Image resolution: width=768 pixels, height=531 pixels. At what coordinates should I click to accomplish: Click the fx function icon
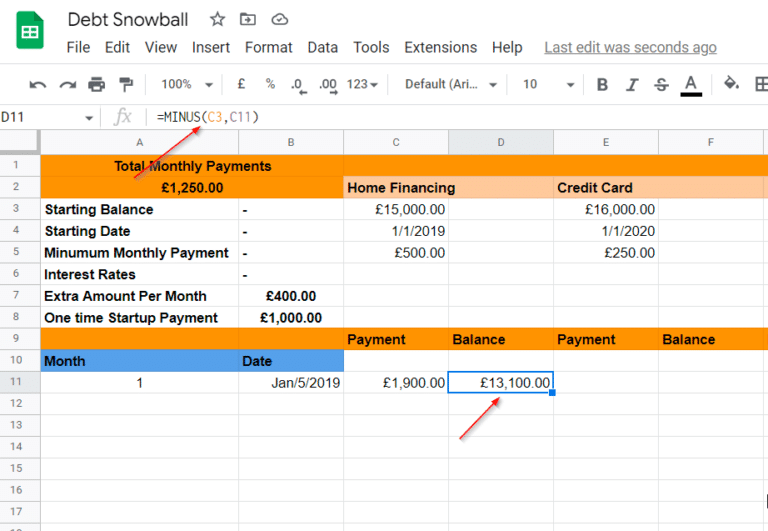[x=122, y=117]
